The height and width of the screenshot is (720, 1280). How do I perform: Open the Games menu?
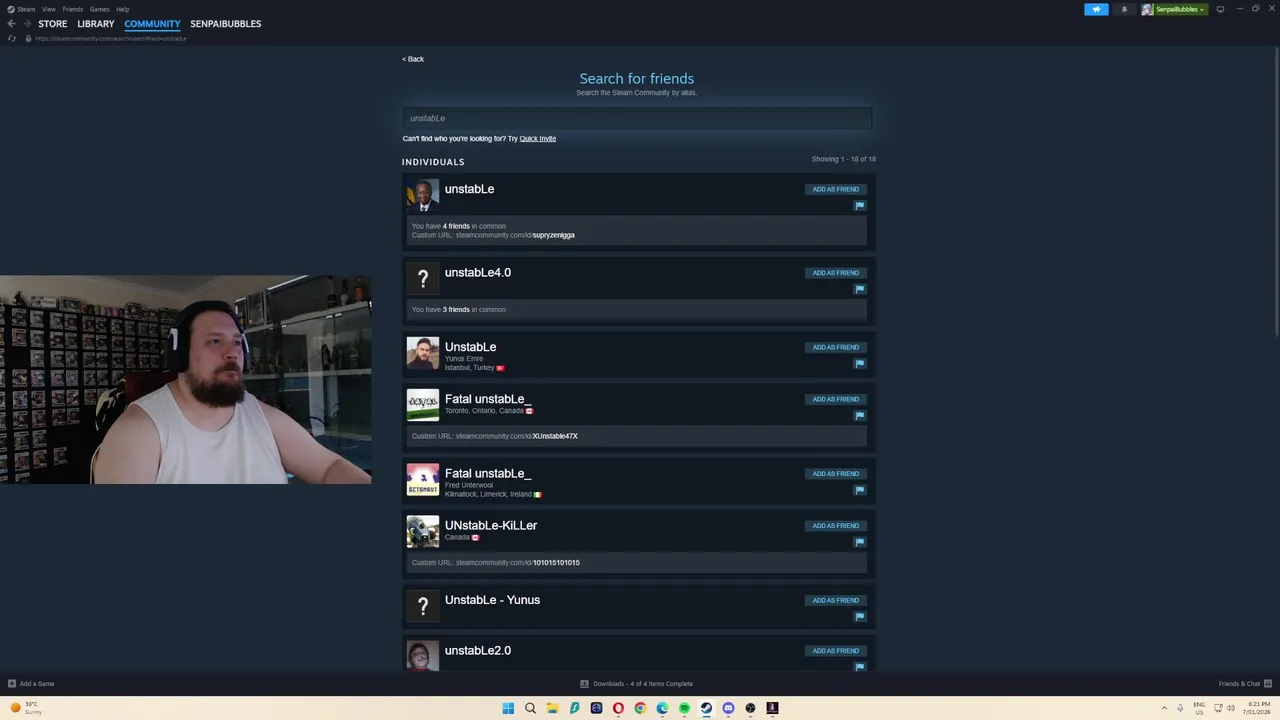click(99, 9)
